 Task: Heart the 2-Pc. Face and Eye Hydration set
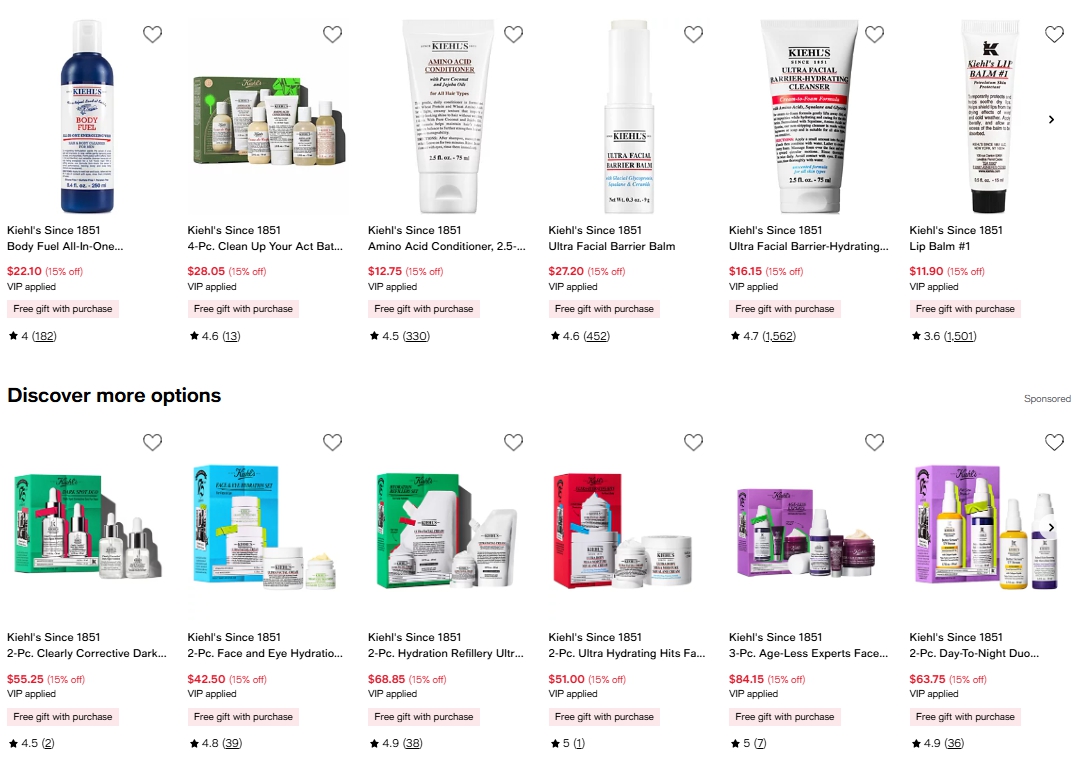[x=332, y=442]
